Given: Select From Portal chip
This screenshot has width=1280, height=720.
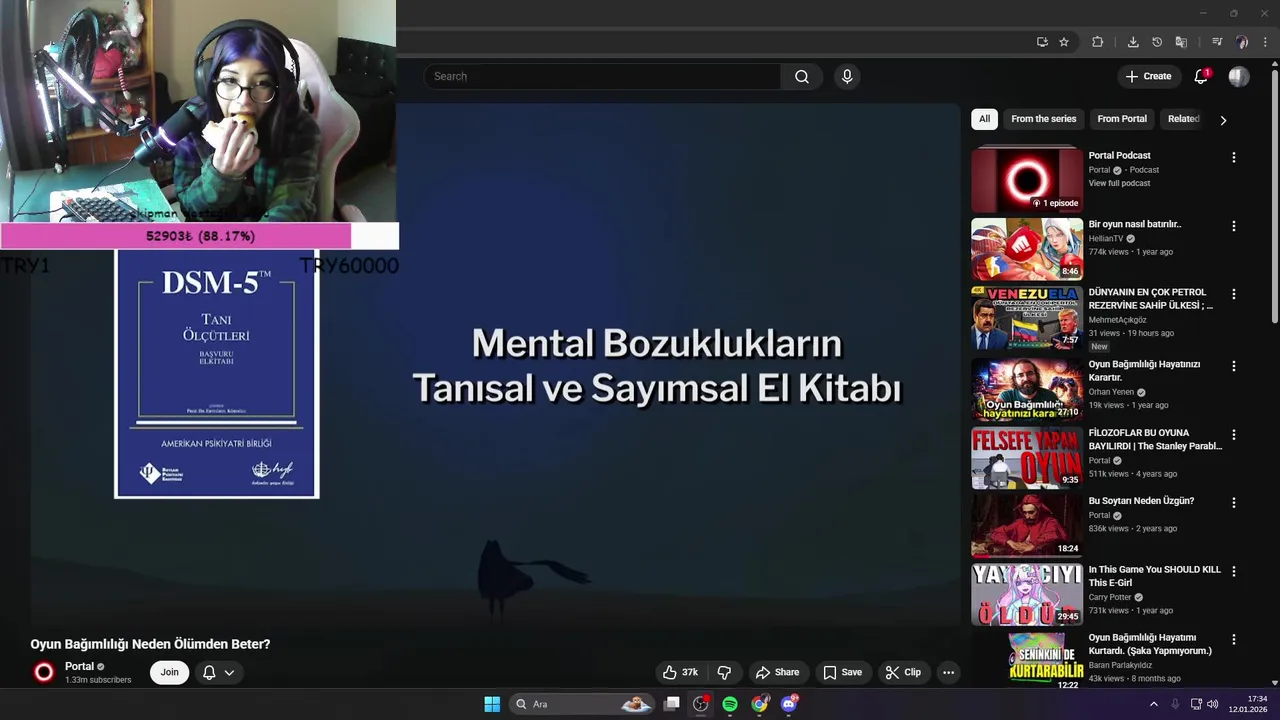Looking at the screenshot, I should click(x=1122, y=119).
